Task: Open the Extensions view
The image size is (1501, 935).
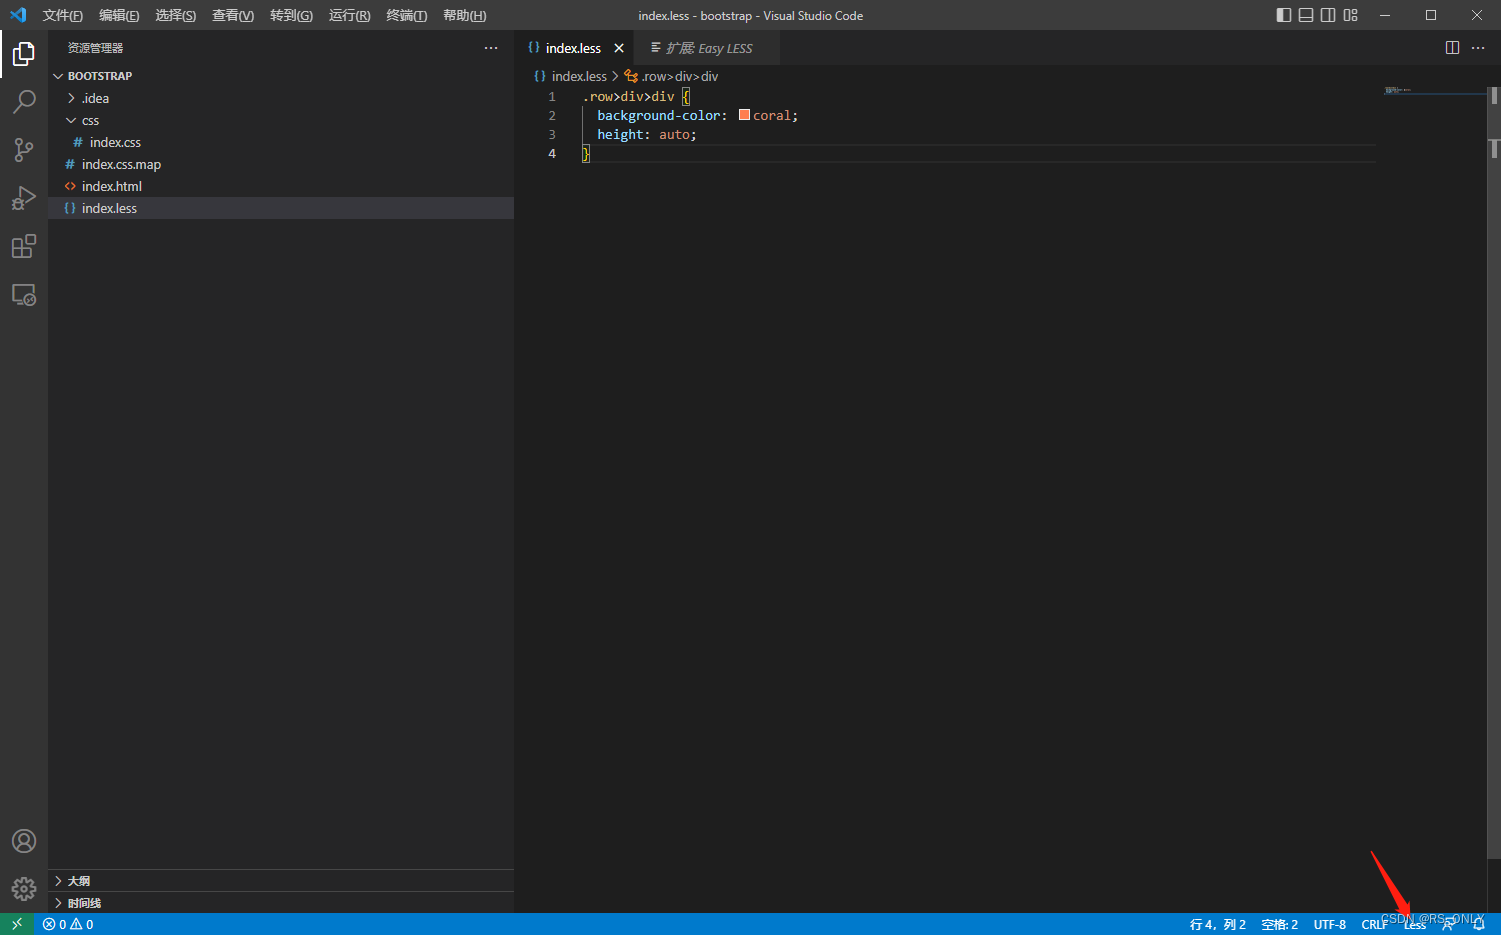Action: point(23,246)
